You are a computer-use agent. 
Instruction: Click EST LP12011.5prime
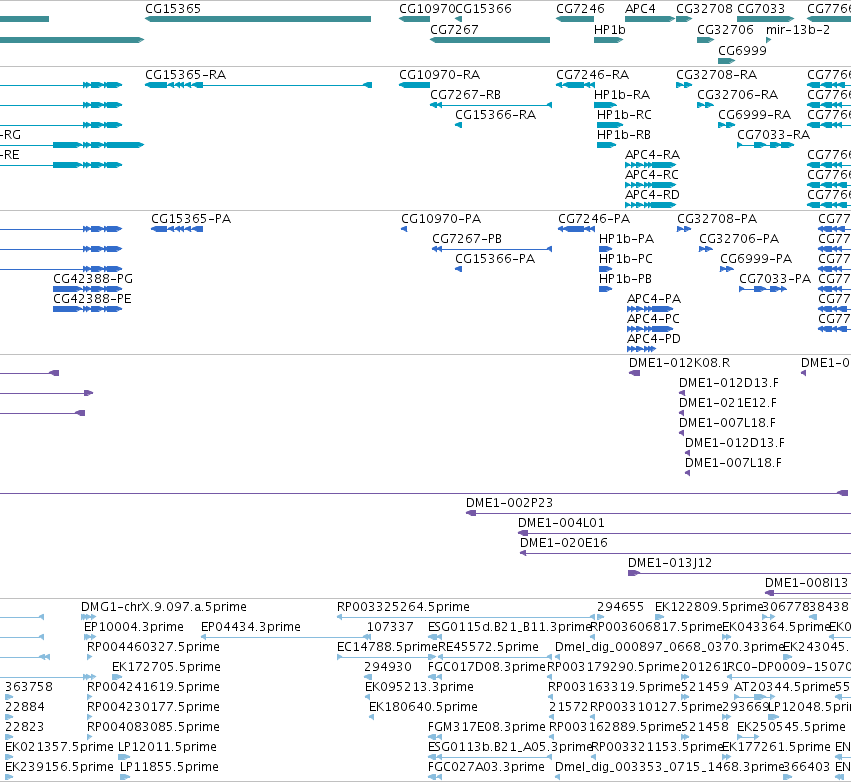pyautogui.click(x=167, y=747)
